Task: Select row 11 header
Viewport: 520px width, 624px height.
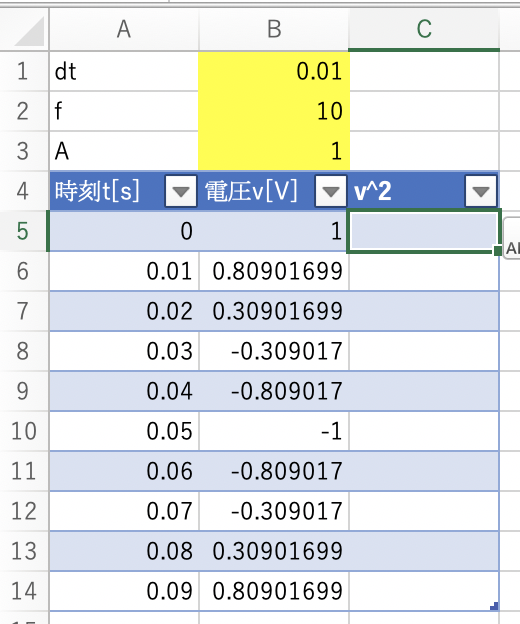Action: (24, 471)
